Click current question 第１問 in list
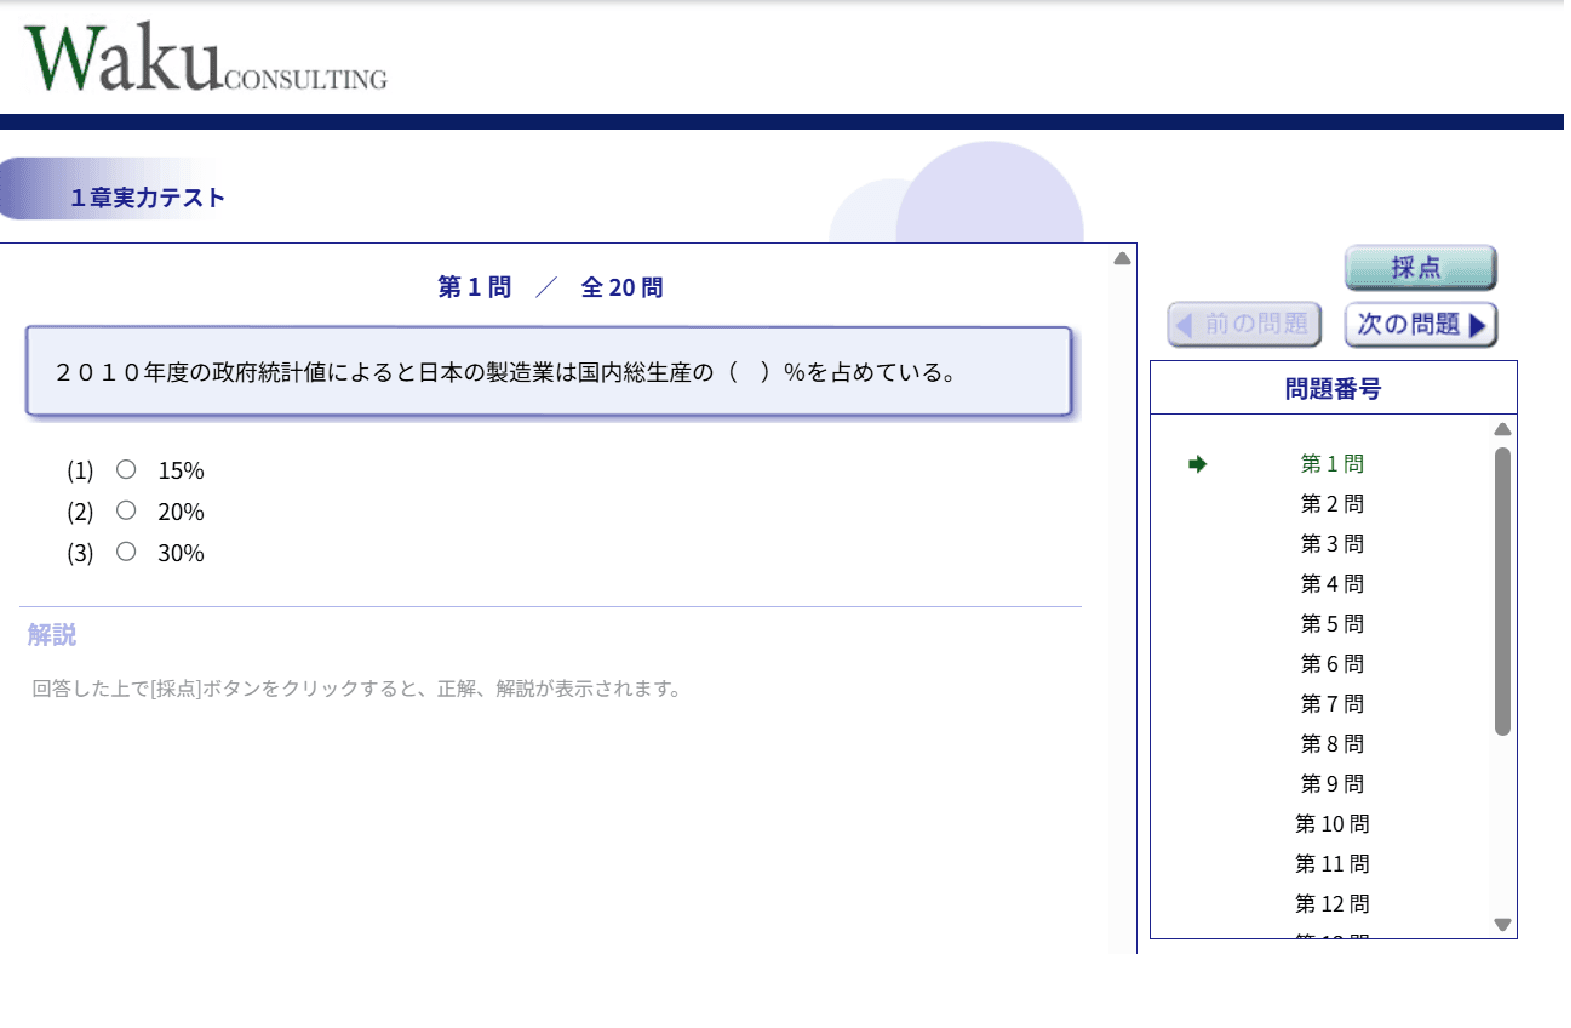Screen dimensions: 1571x1028 pyautogui.click(x=1332, y=464)
